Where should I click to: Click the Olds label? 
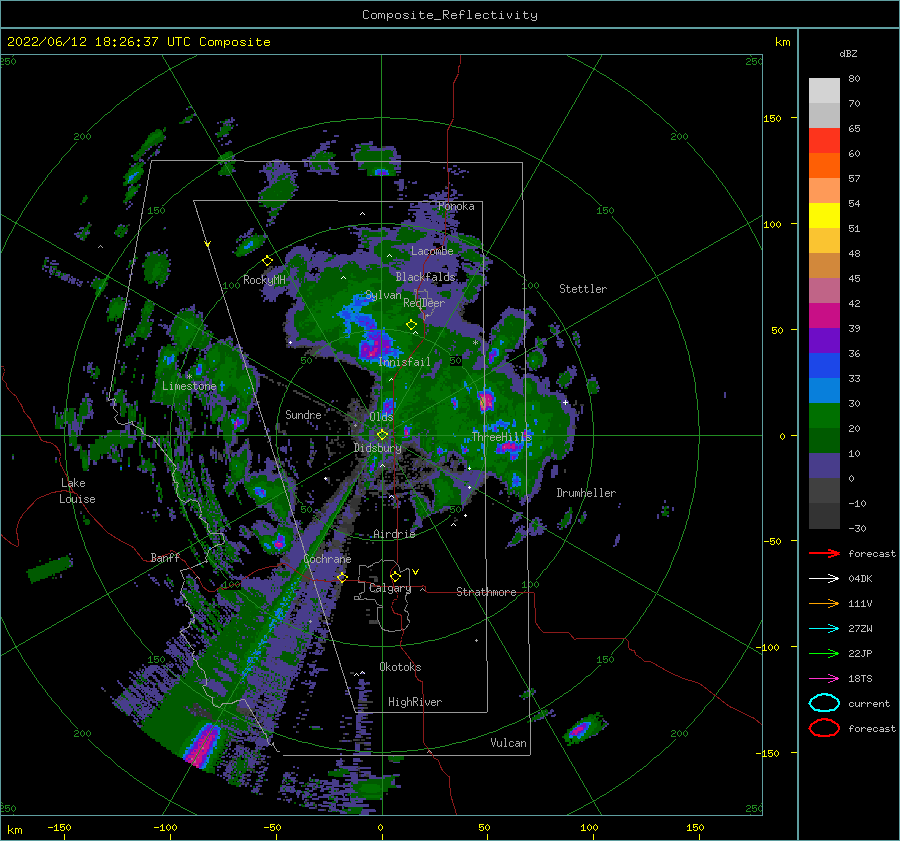point(381,417)
